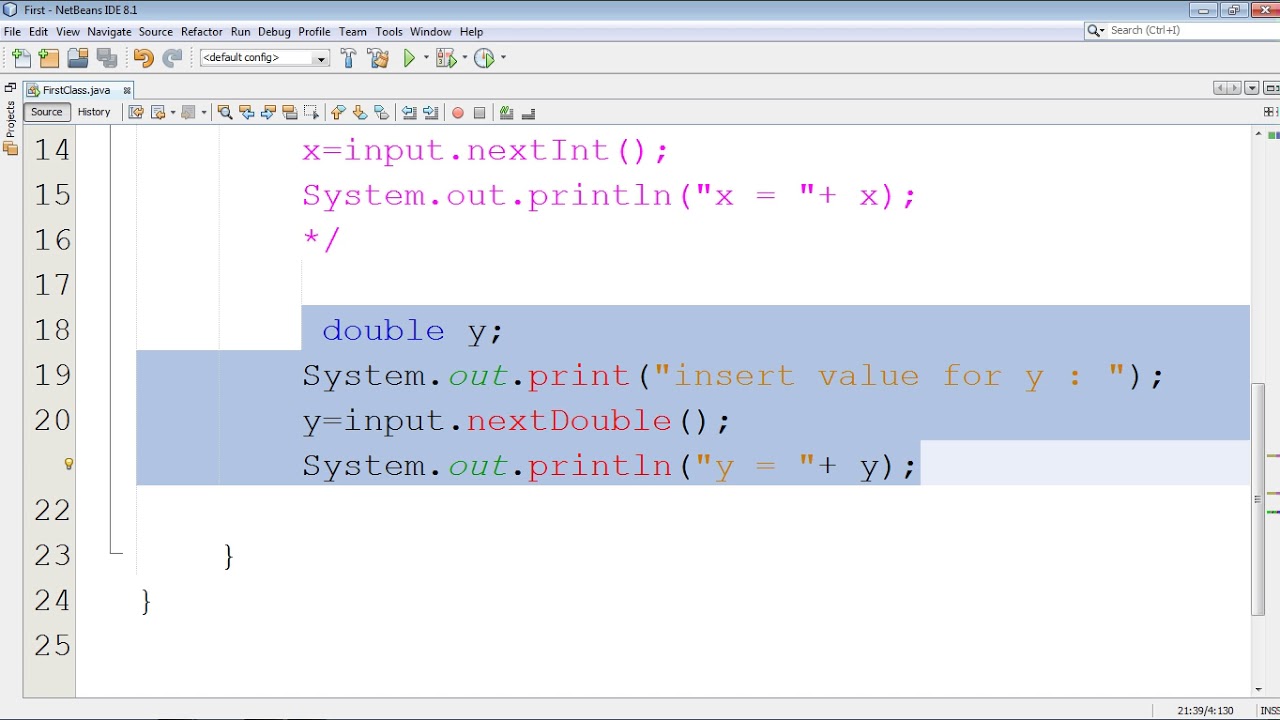Screen dimensions: 1280x720
Task: Shift the selected line right
Action: (x=431, y=113)
